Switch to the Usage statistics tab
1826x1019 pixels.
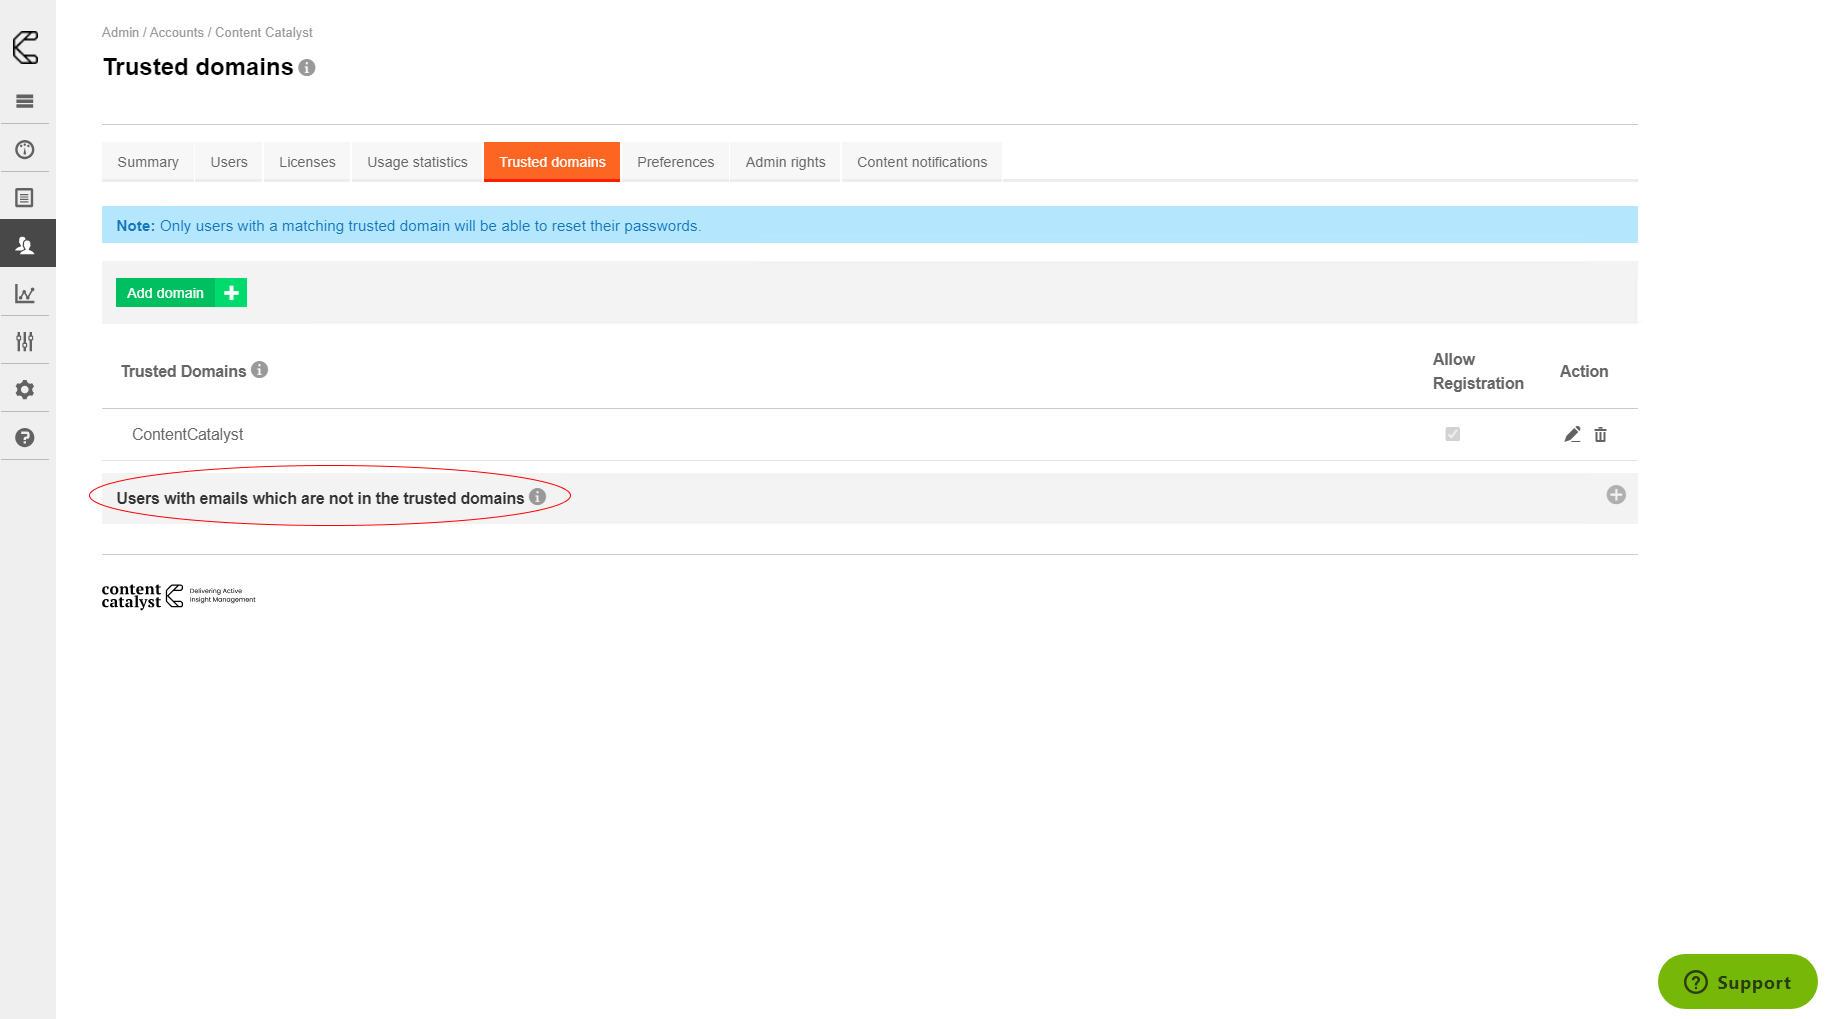click(417, 162)
